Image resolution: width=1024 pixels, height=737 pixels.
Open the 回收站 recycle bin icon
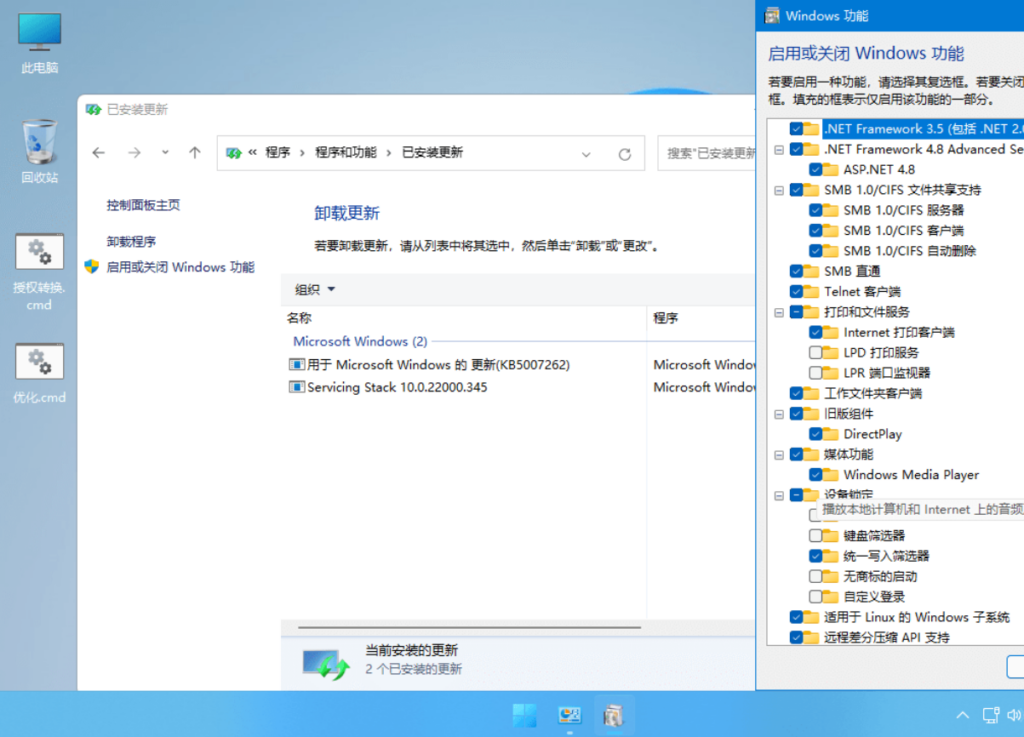39,151
